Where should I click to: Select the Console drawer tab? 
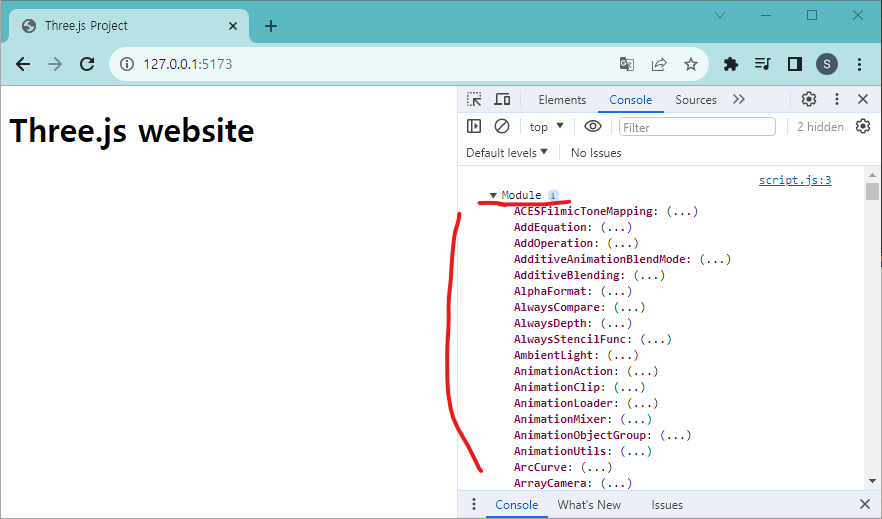tap(516, 504)
